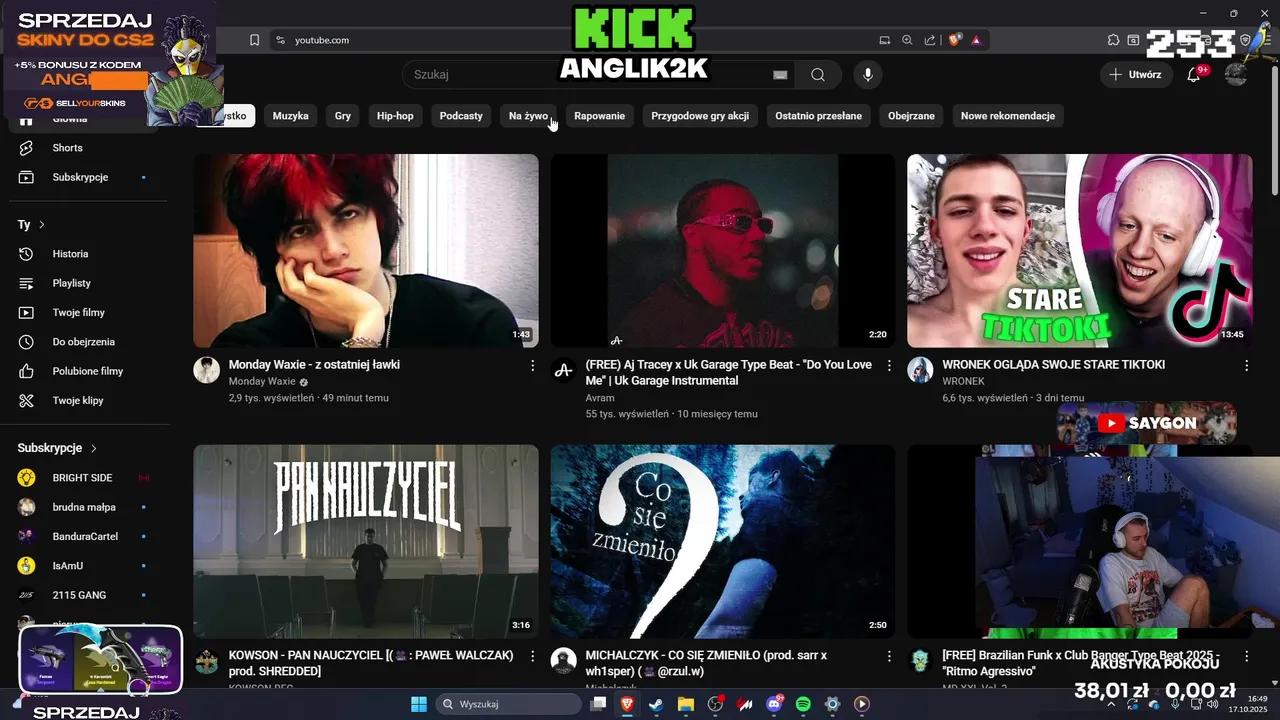Open video title Monday Waxie - z ostatniej ławki
Image resolution: width=1280 pixels, height=720 pixels.
coord(314,365)
